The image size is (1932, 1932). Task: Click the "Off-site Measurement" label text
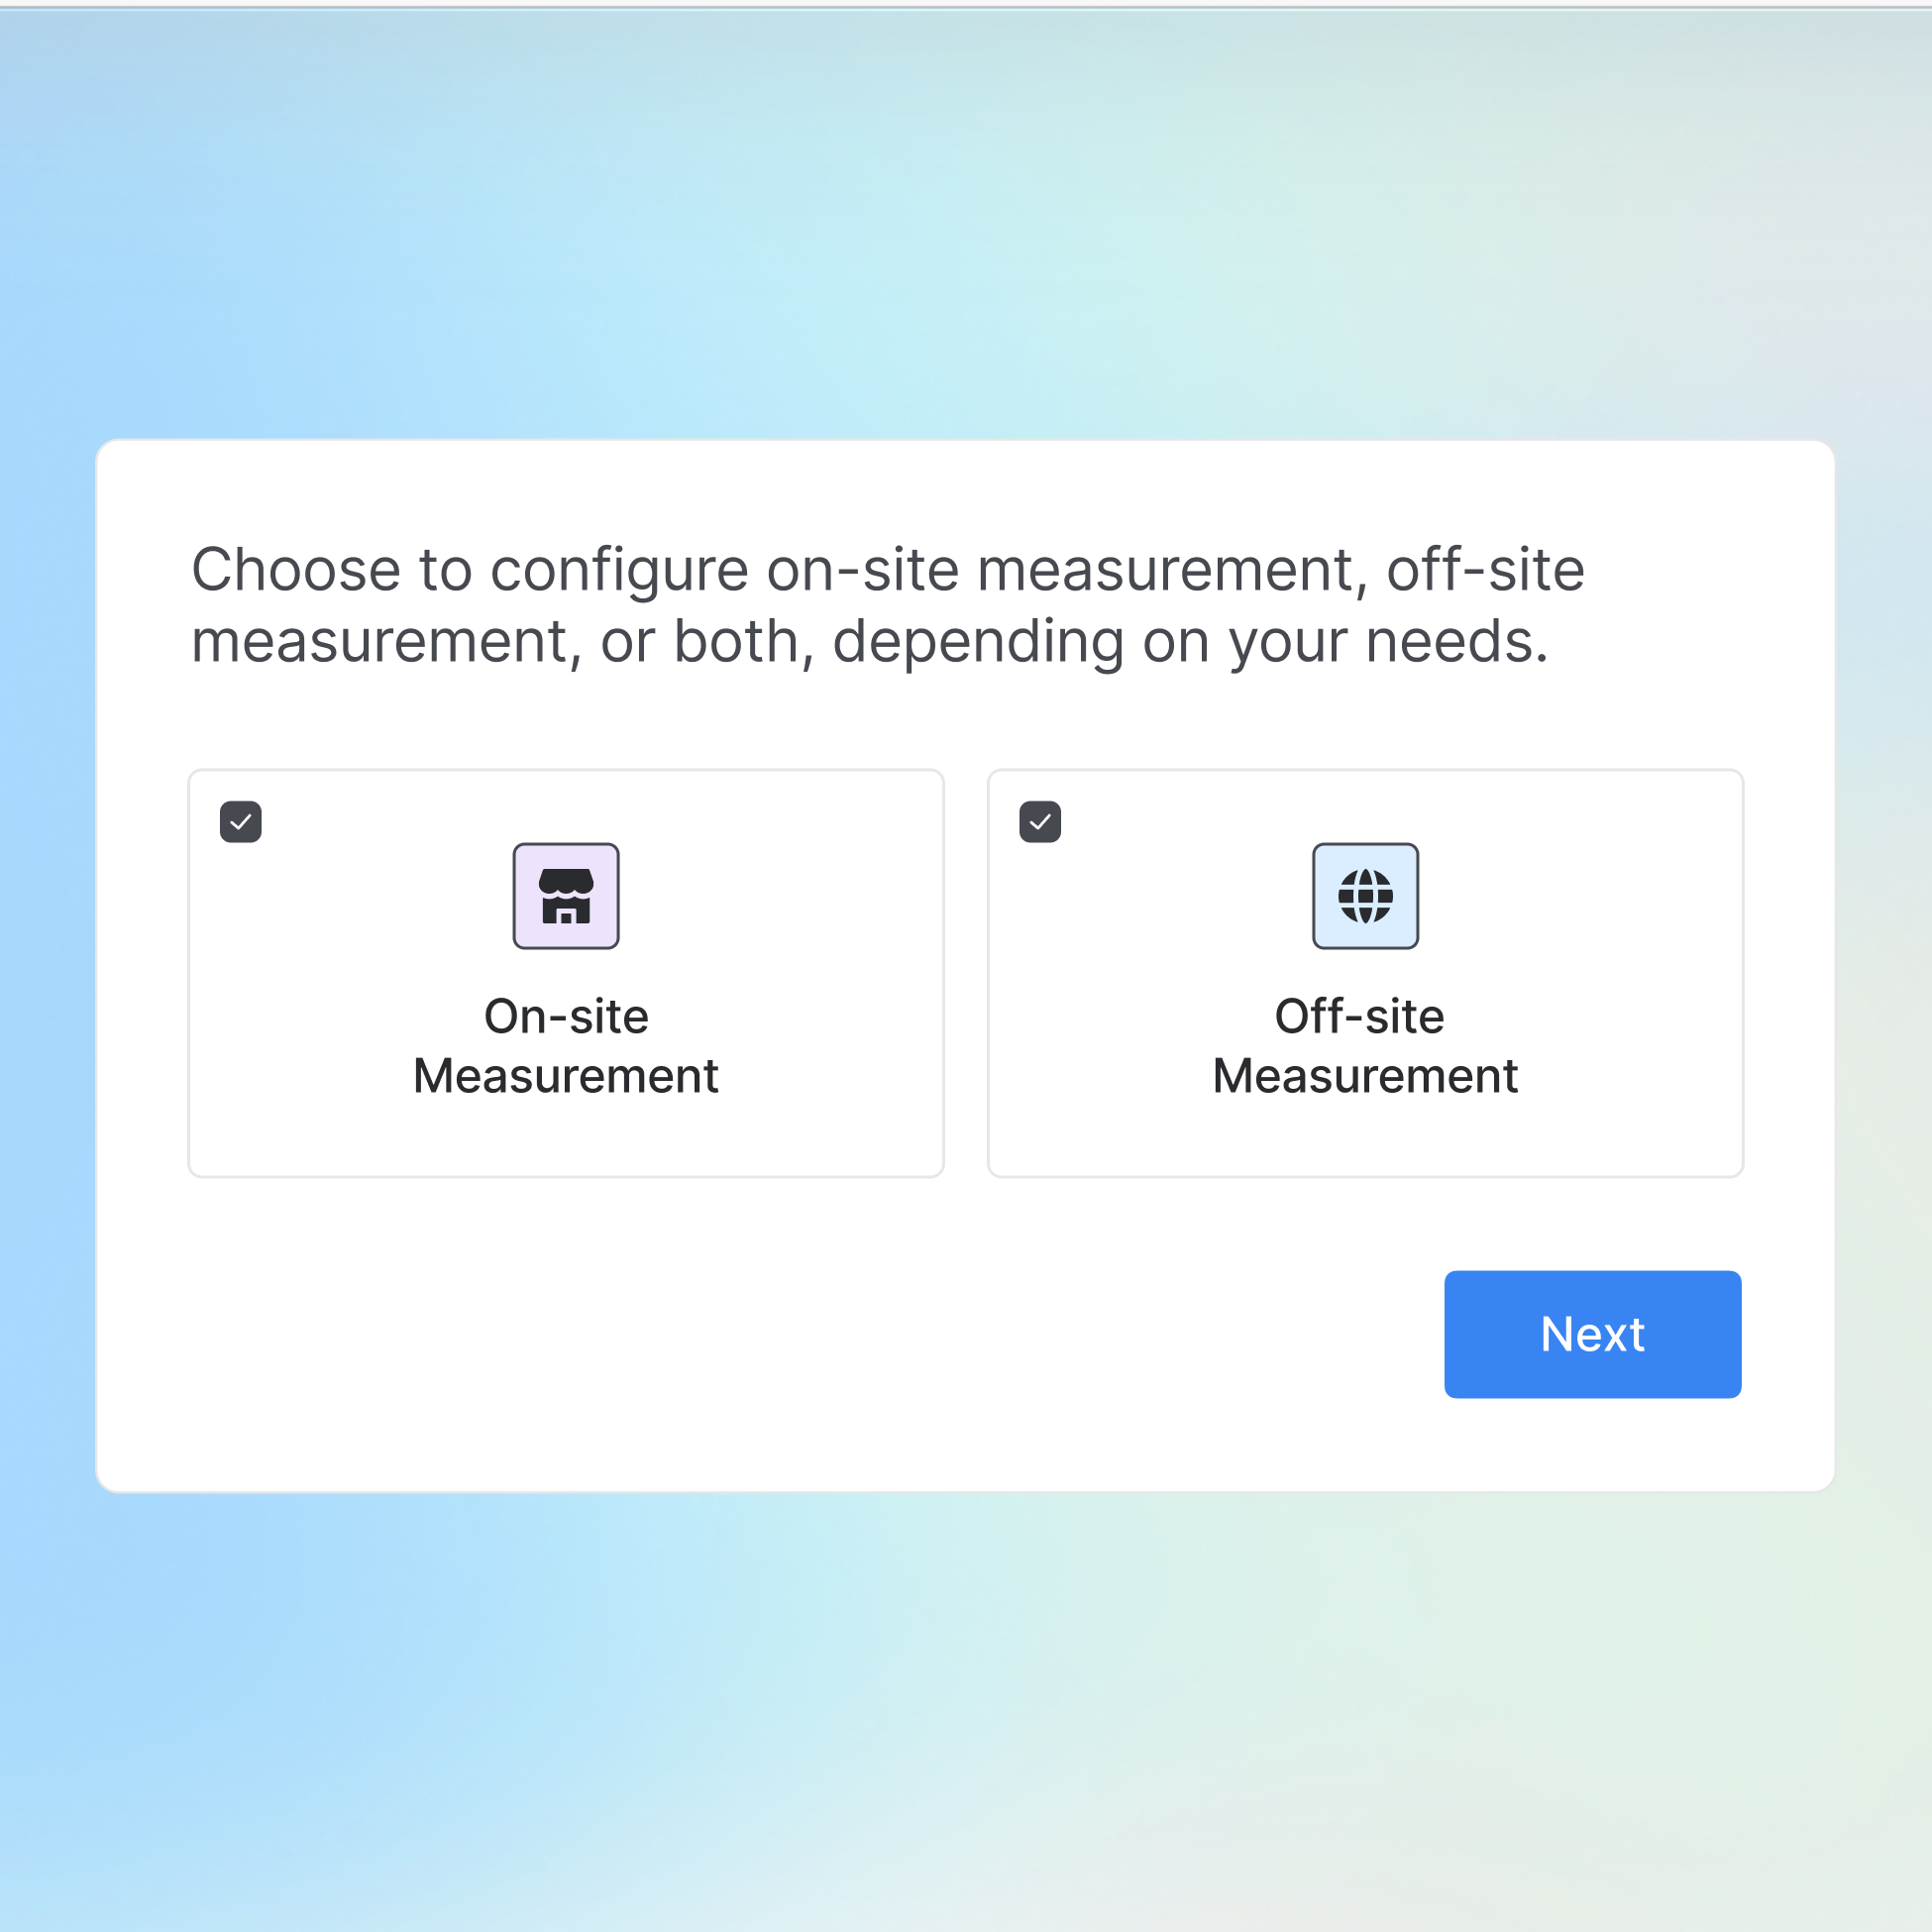pyautogui.click(x=1365, y=1046)
